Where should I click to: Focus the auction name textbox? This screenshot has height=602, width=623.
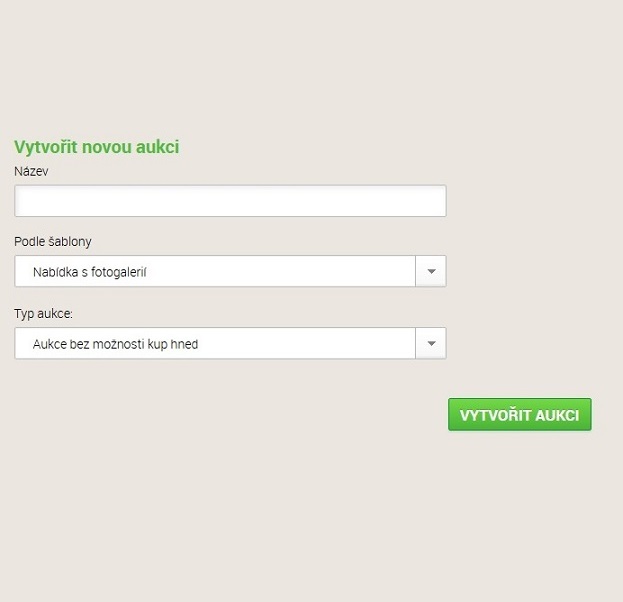coord(230,201)
